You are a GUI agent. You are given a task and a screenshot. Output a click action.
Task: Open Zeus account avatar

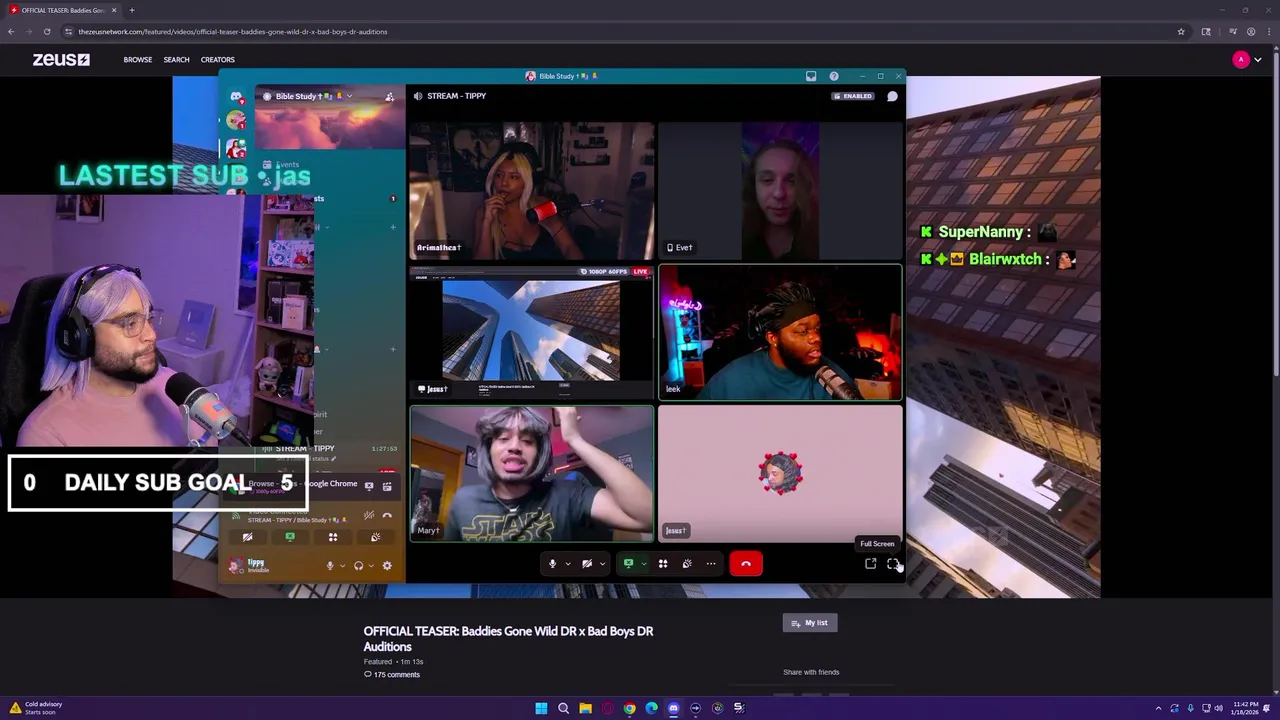[1241, 60]
